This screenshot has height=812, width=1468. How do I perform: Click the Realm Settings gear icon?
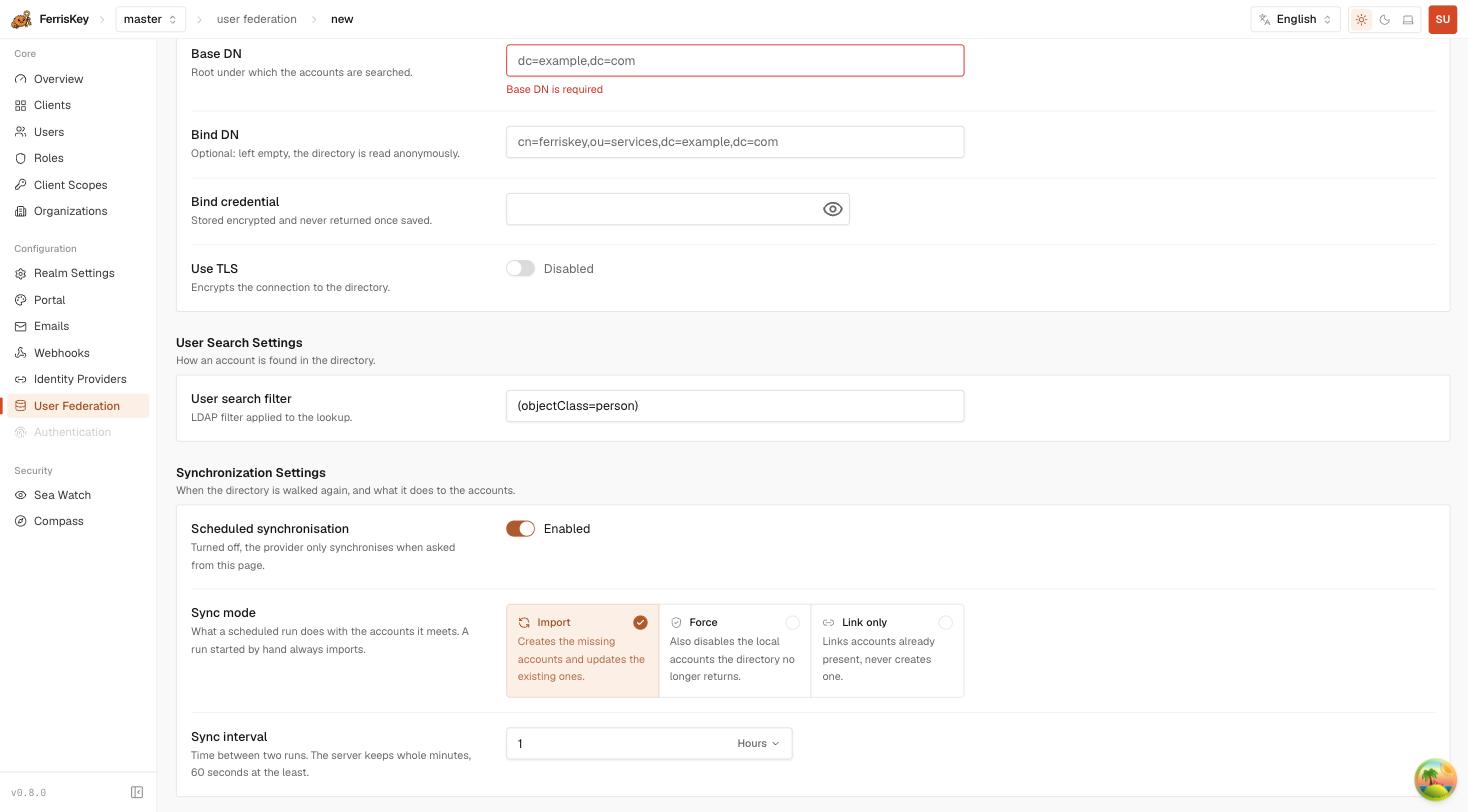[x=21, y=273]
